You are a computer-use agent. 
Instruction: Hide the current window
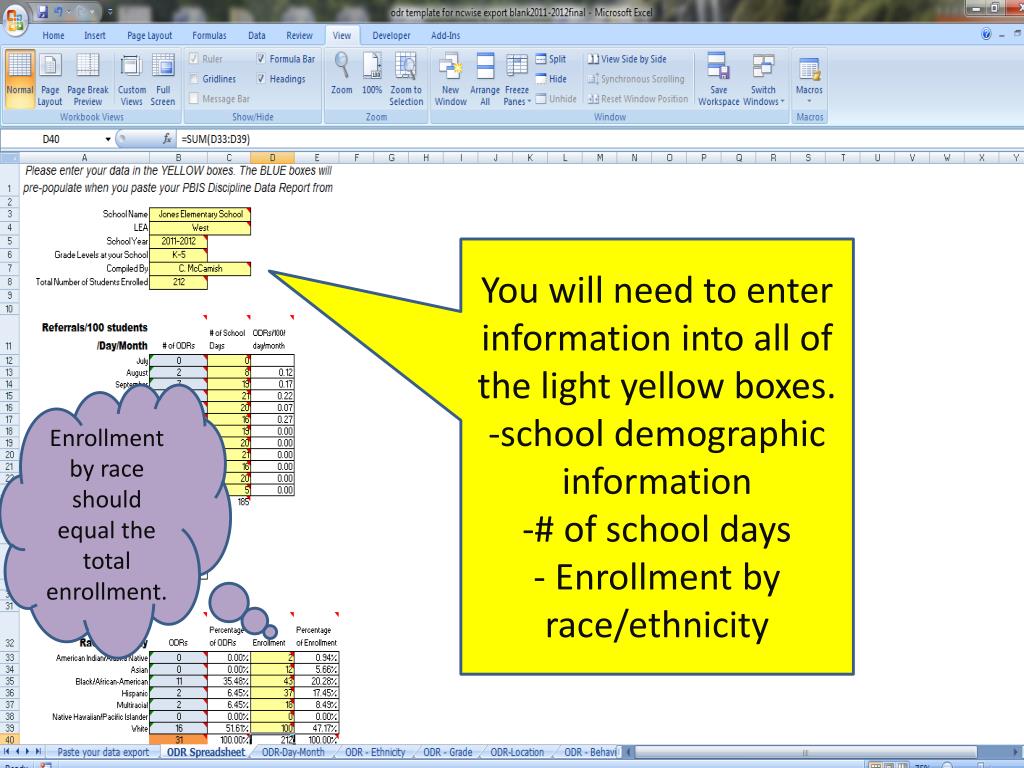pyautogui.click(x=551, y=79)
